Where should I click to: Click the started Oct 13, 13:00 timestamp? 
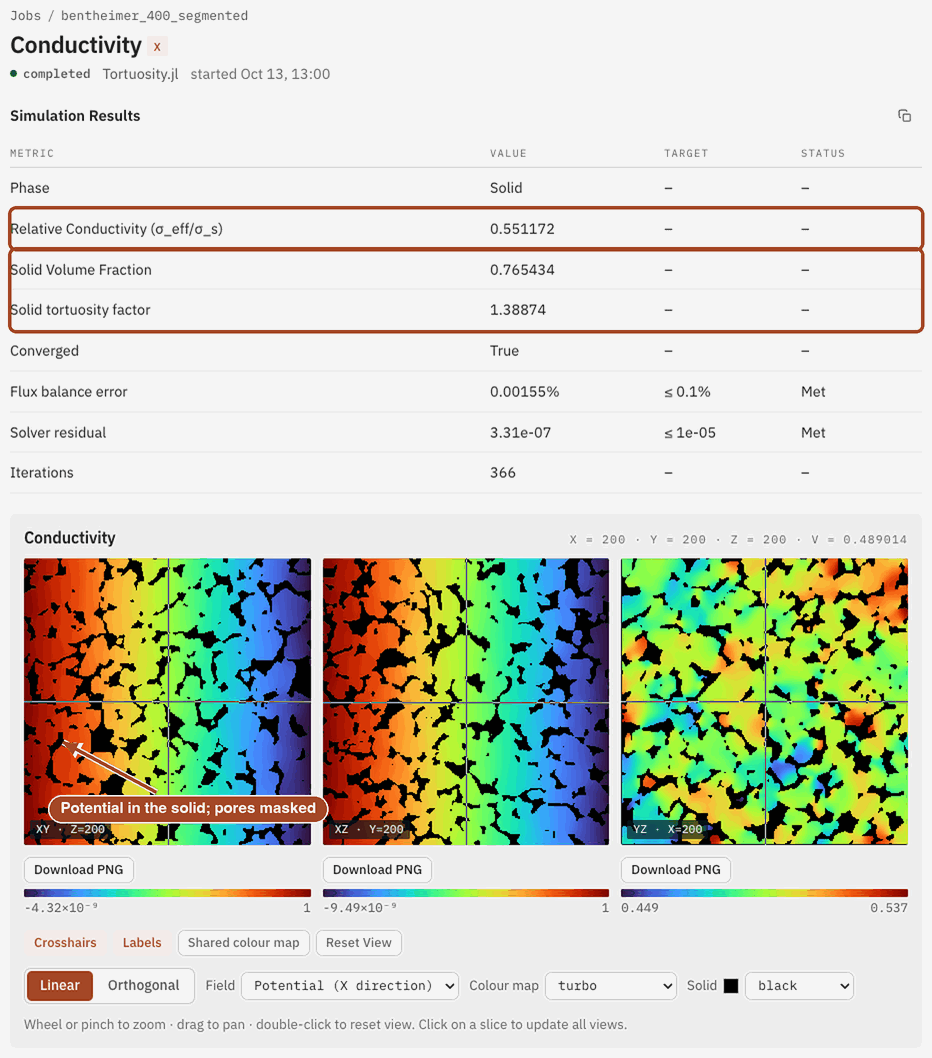point(260,74)
